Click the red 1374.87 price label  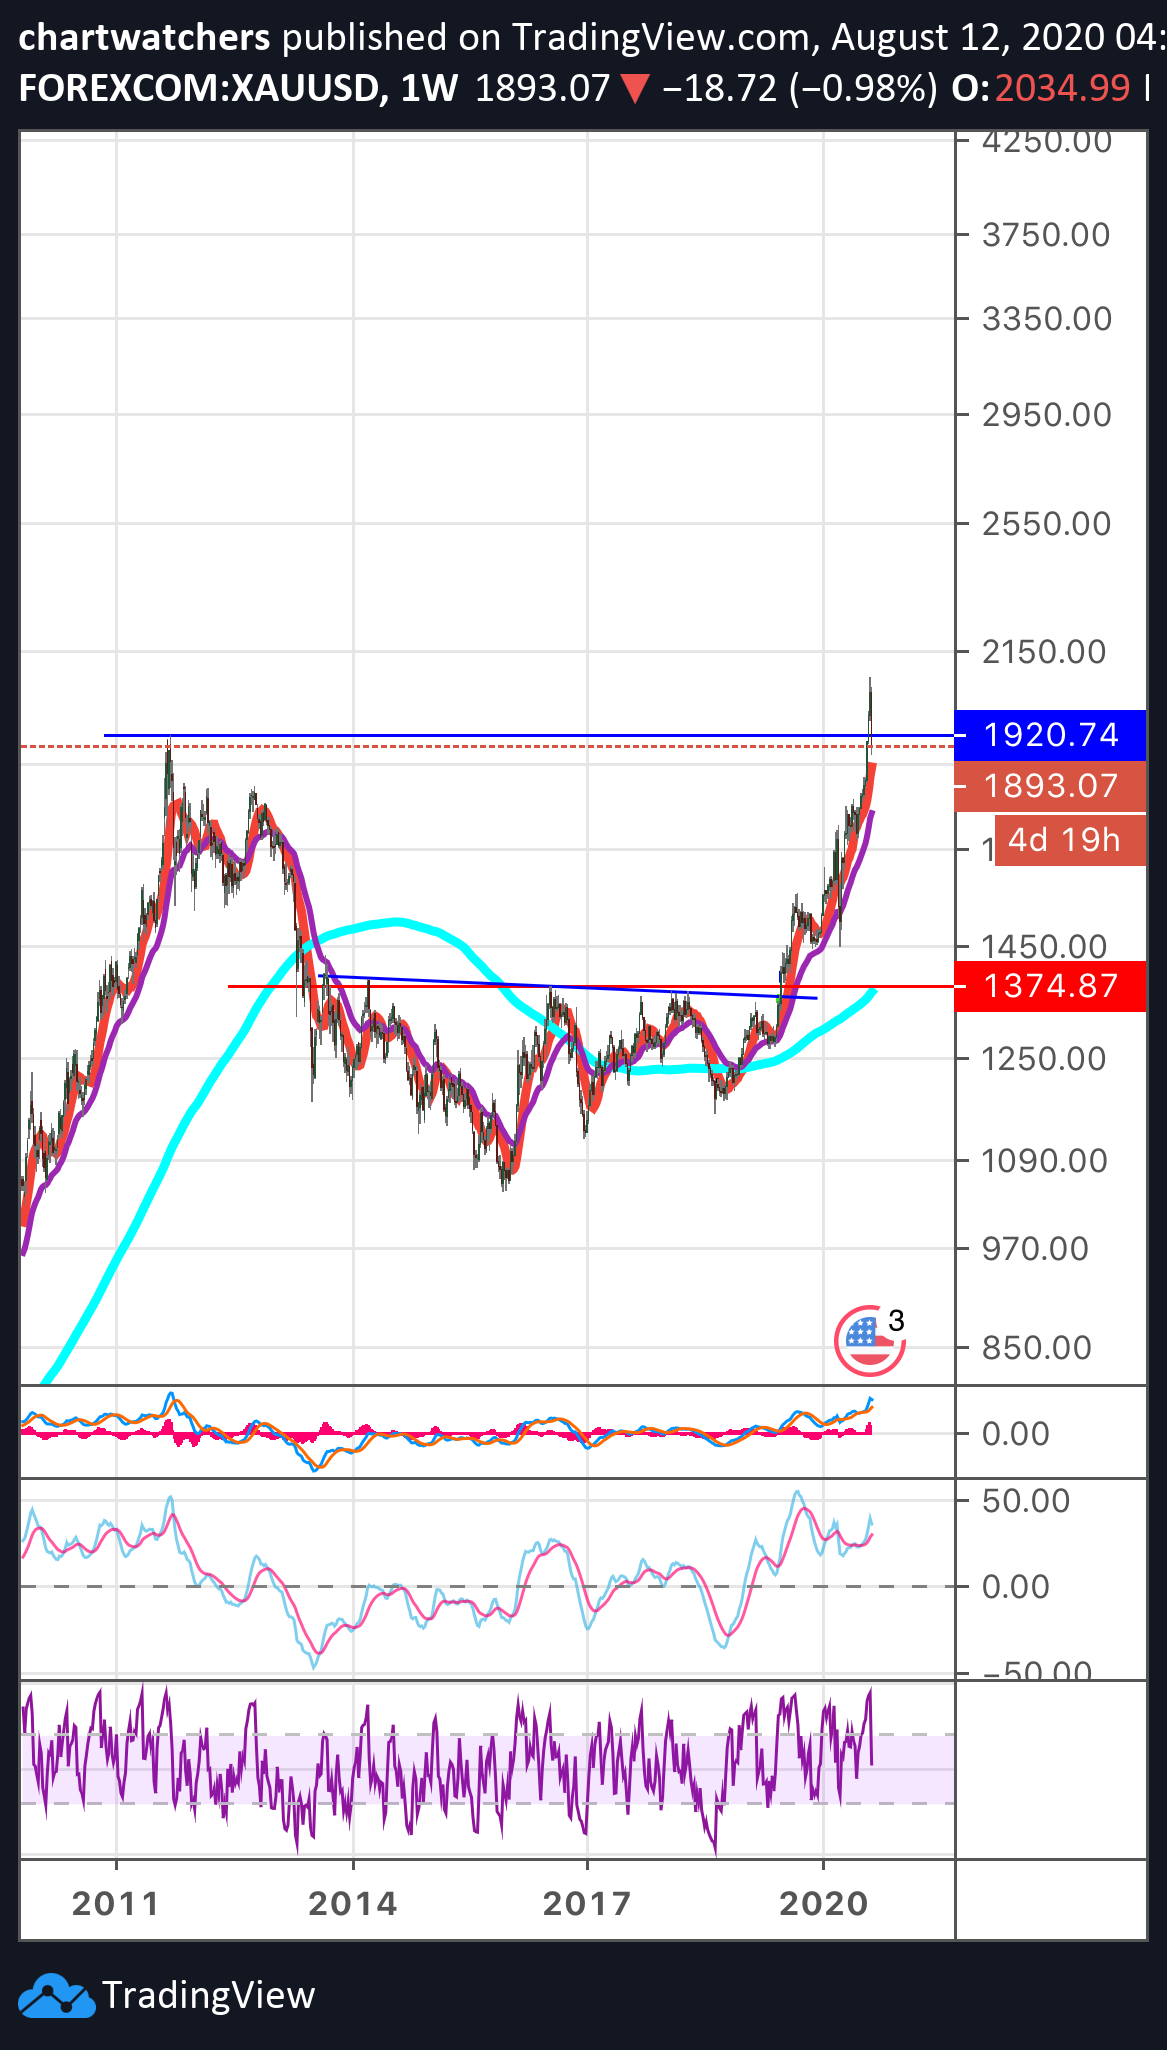tap(1050, 986)
